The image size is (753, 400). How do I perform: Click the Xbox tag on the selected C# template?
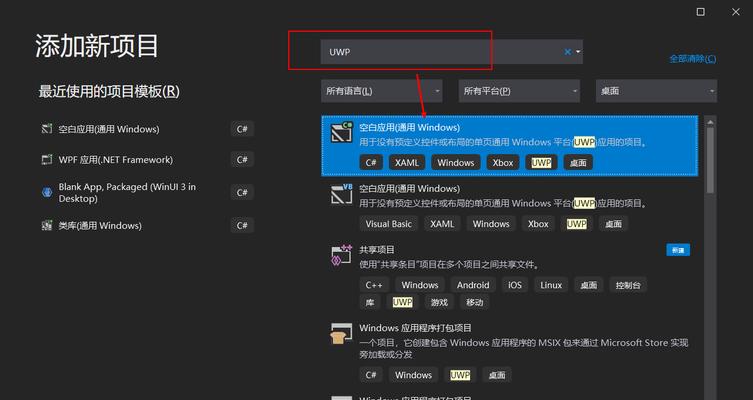[x=503, y=162]
